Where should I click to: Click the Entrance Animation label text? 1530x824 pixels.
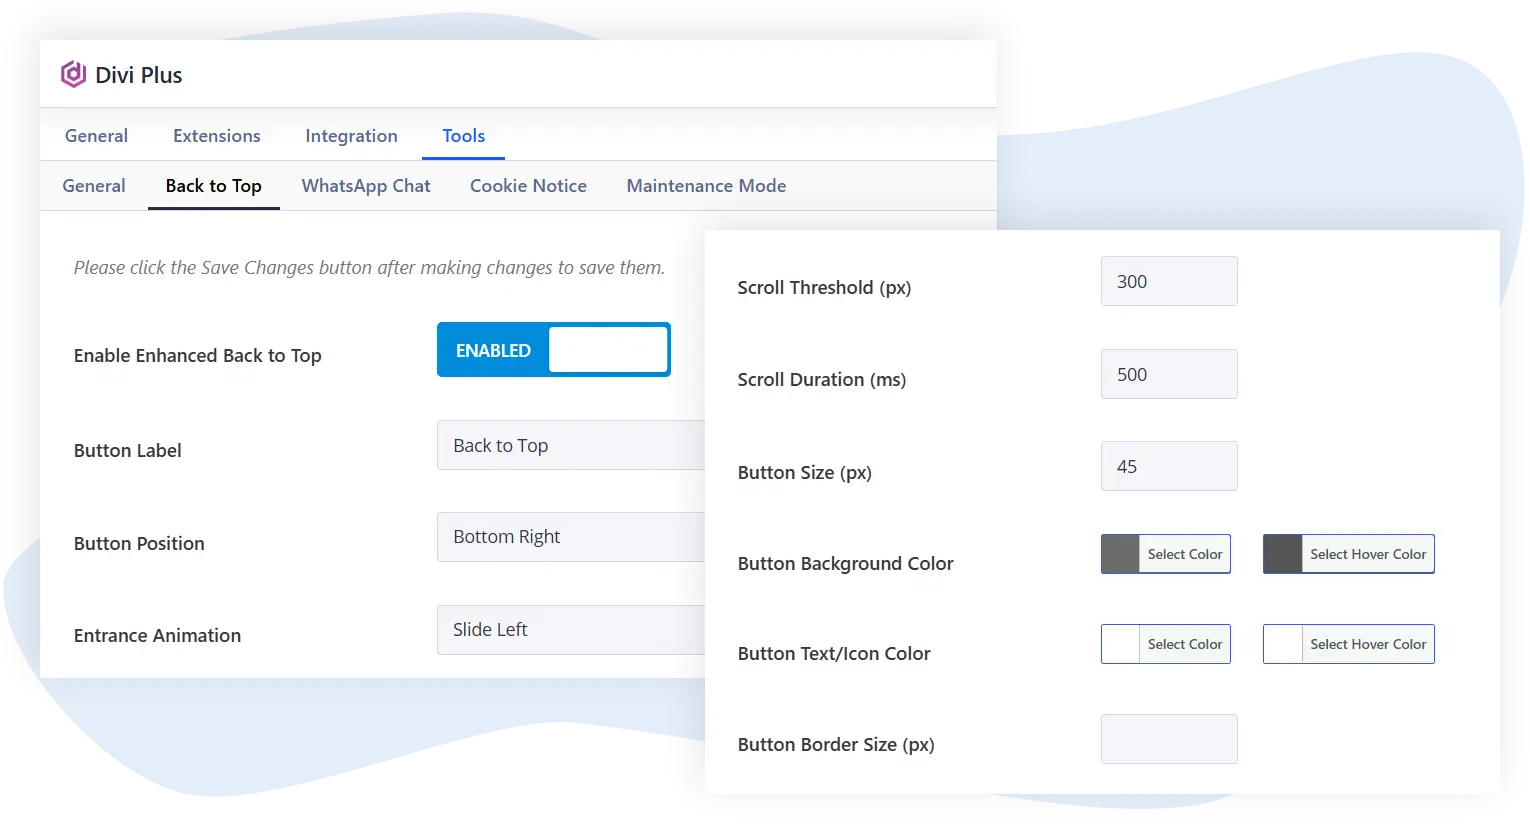[157, 636]
